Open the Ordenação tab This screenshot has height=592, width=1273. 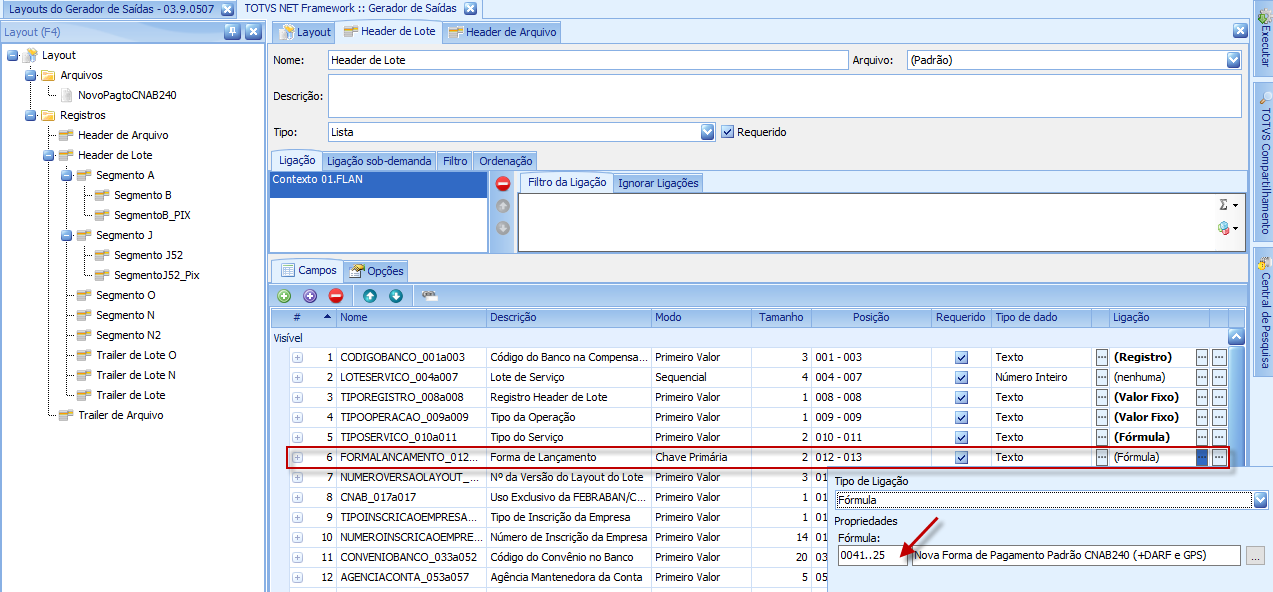coord(505,160)
